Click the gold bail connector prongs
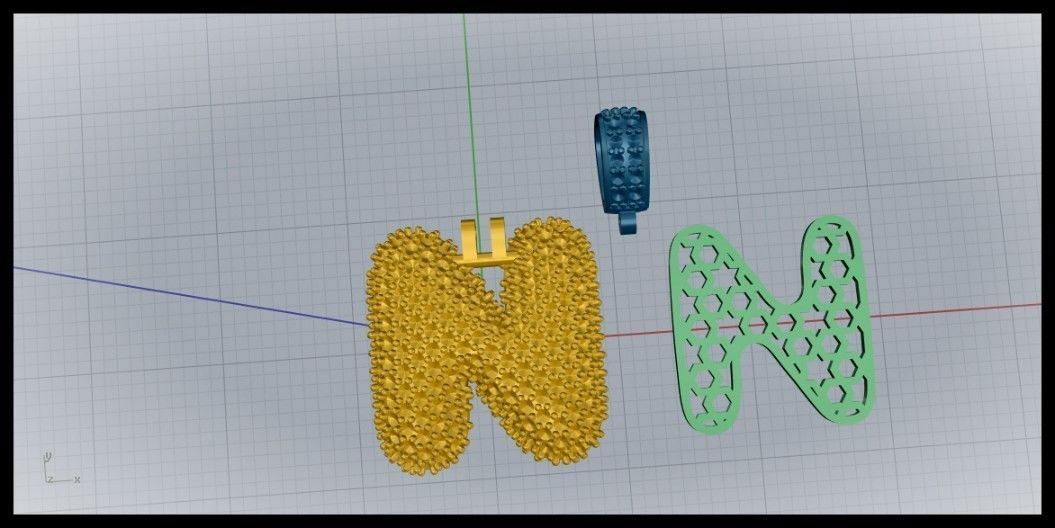 [486, 243]
